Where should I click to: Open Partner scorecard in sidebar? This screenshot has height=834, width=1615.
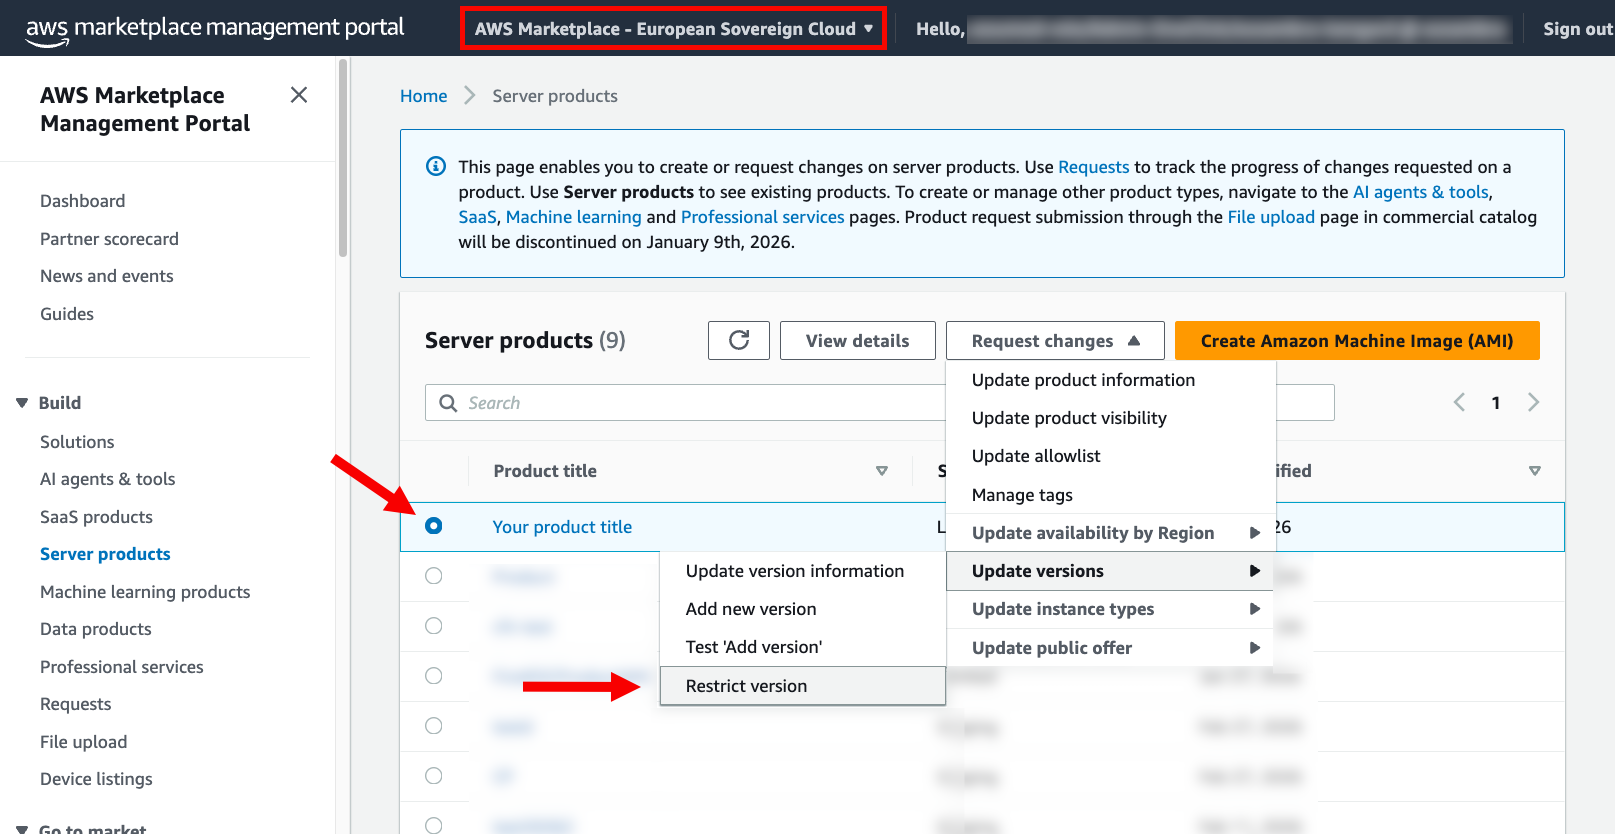[x=110, y=239]
